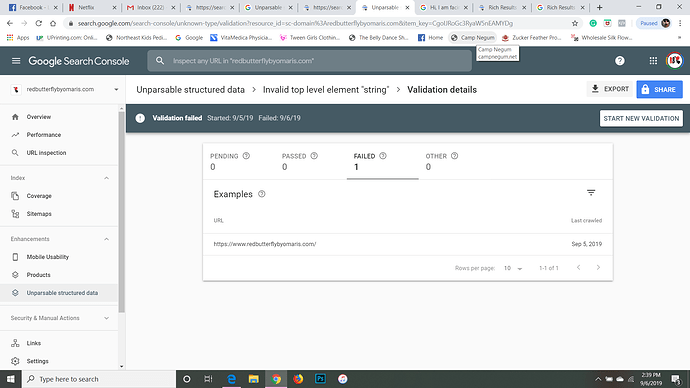Go to Unparsable structured data breadcrumb
The width and height of the screenshot is (690, 388).
(x=190, y=90)
